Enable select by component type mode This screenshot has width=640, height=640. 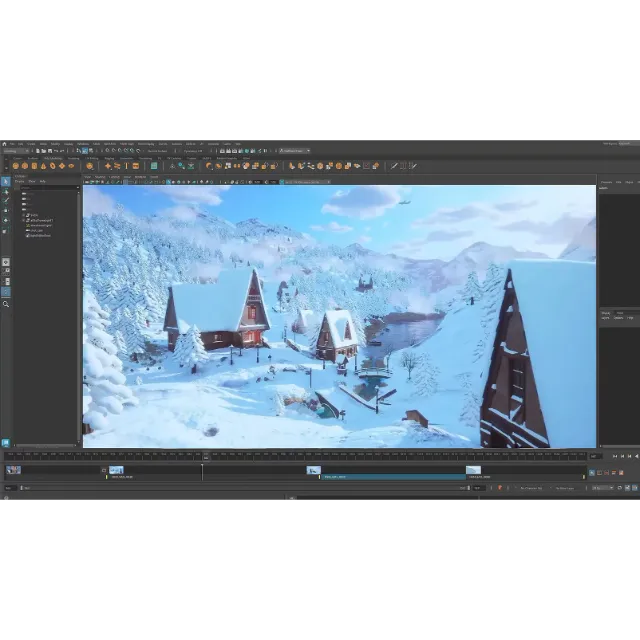point(91,151)
